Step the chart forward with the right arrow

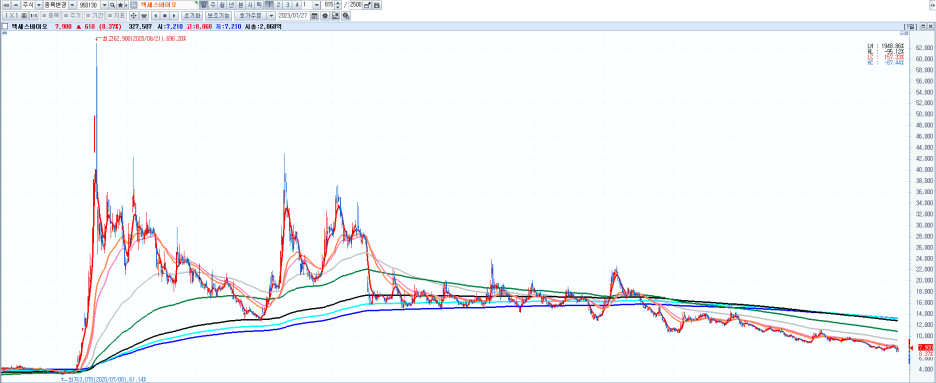coord(173,16)
